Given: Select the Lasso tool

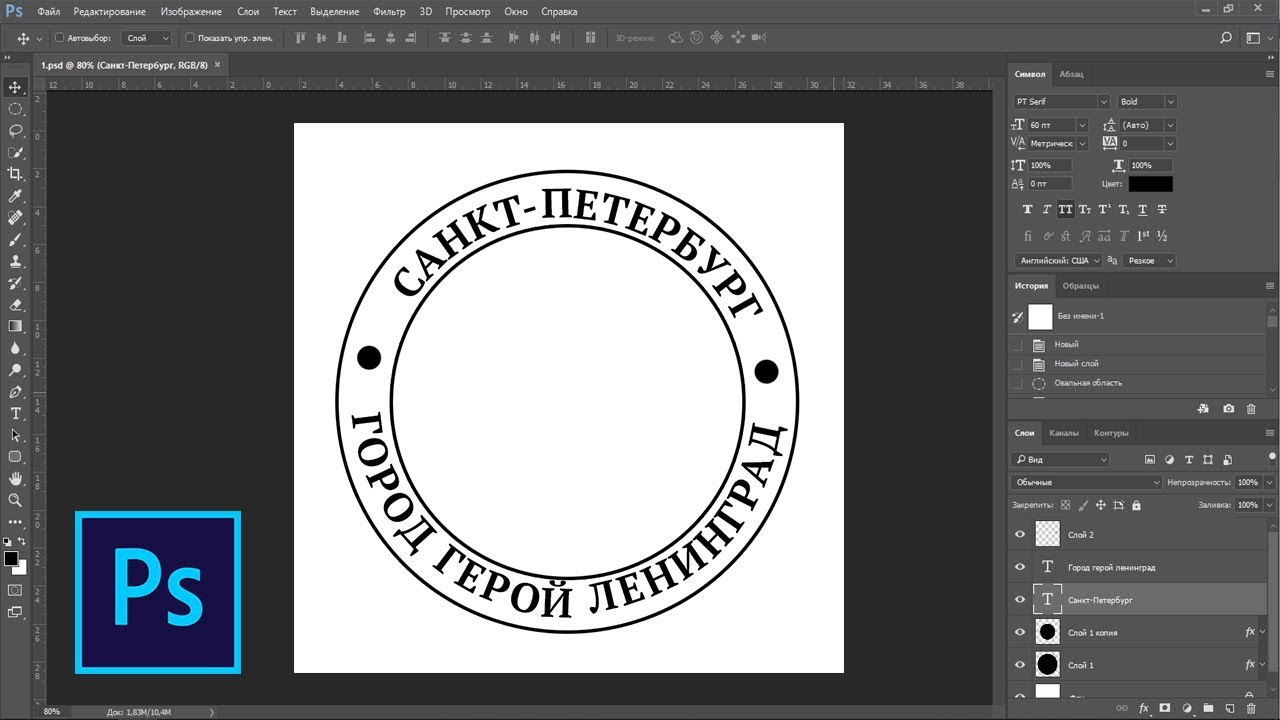Looking at the screenshot, I should tap(15, 131).
